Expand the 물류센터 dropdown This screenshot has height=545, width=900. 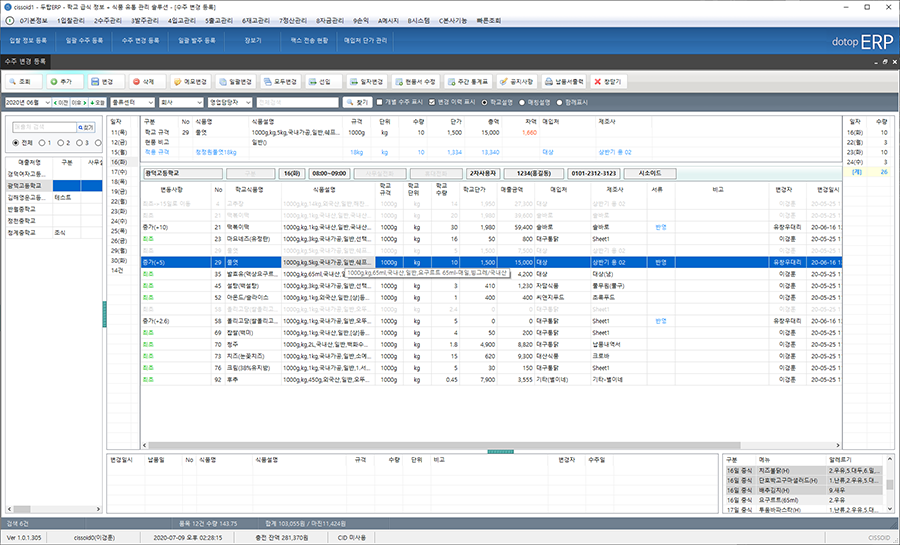(132, 102)
